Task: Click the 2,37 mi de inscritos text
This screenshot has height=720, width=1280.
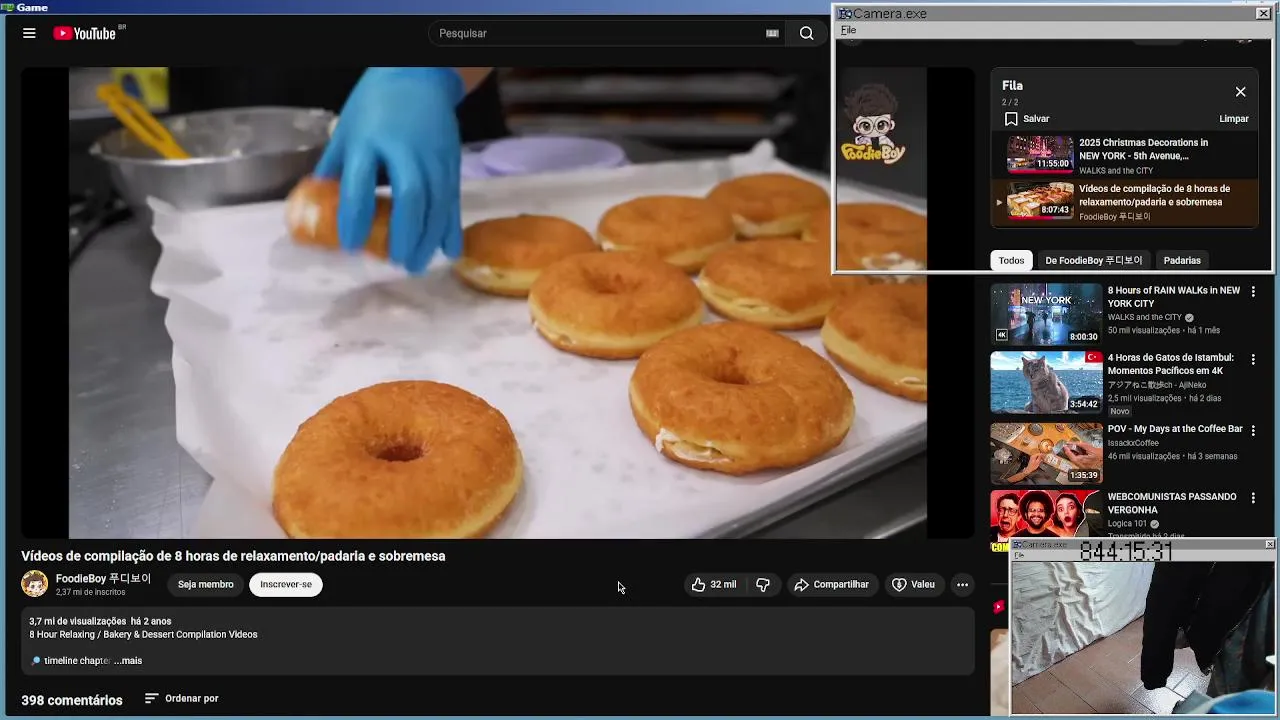Action: click(x=91, y=592)
